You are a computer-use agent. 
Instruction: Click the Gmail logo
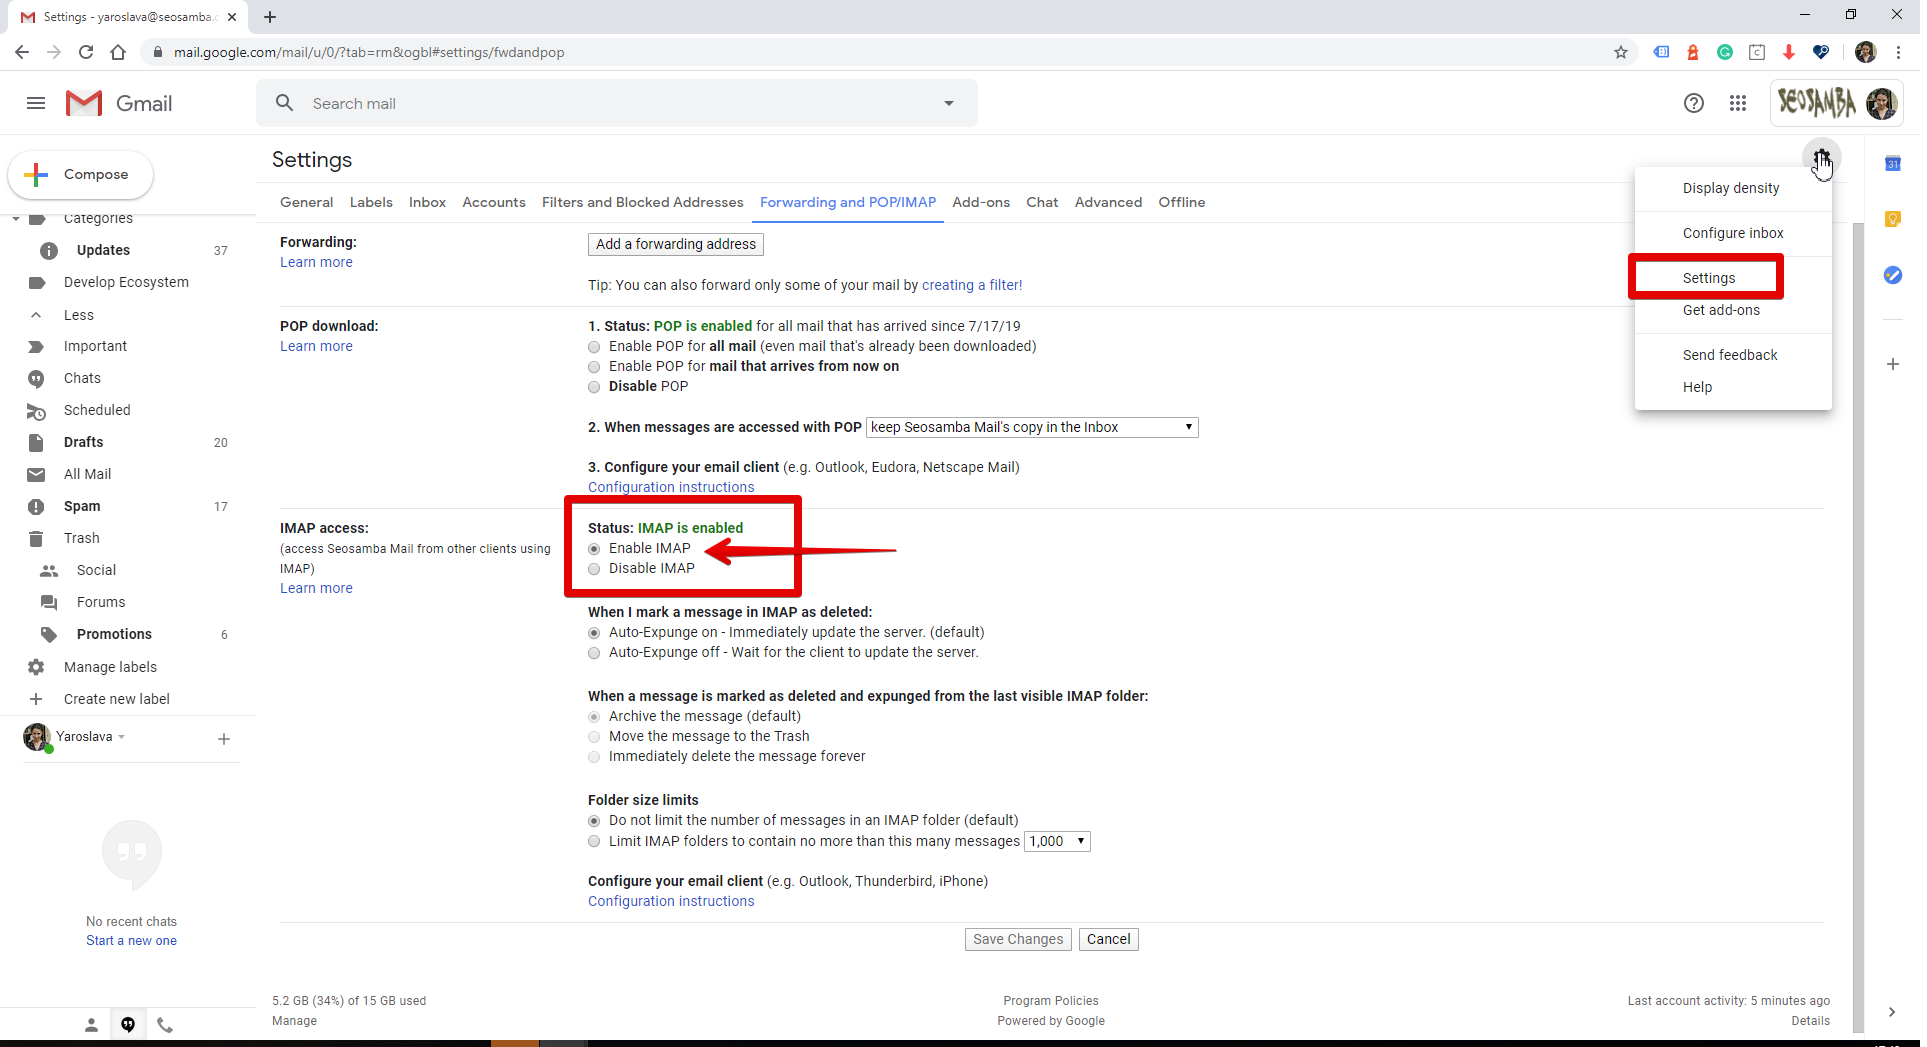tap(119, 103)
